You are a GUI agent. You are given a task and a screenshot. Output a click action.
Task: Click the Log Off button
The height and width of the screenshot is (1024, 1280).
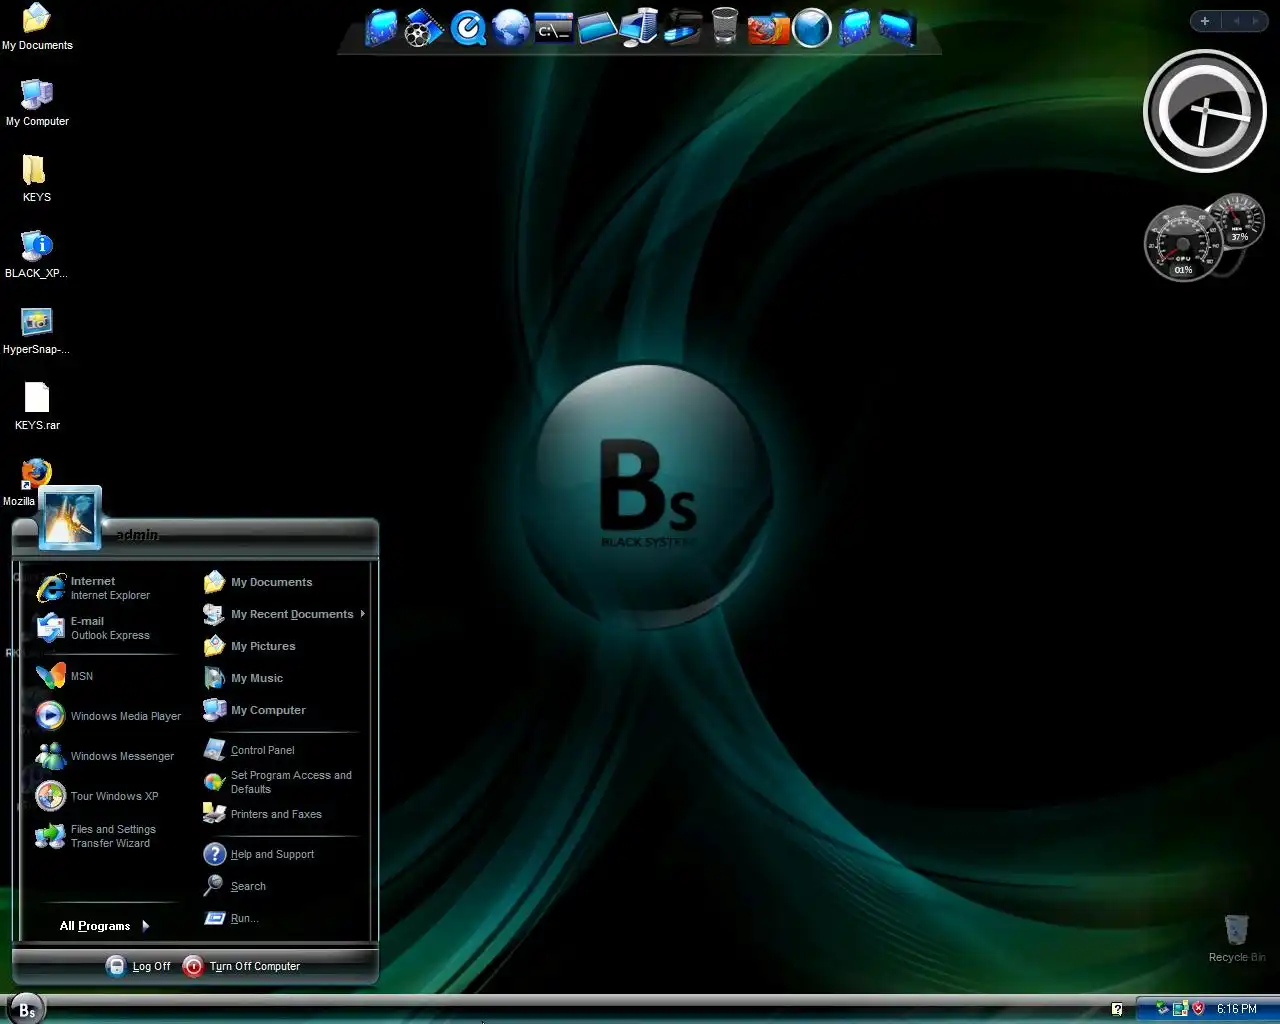[139, 966]
